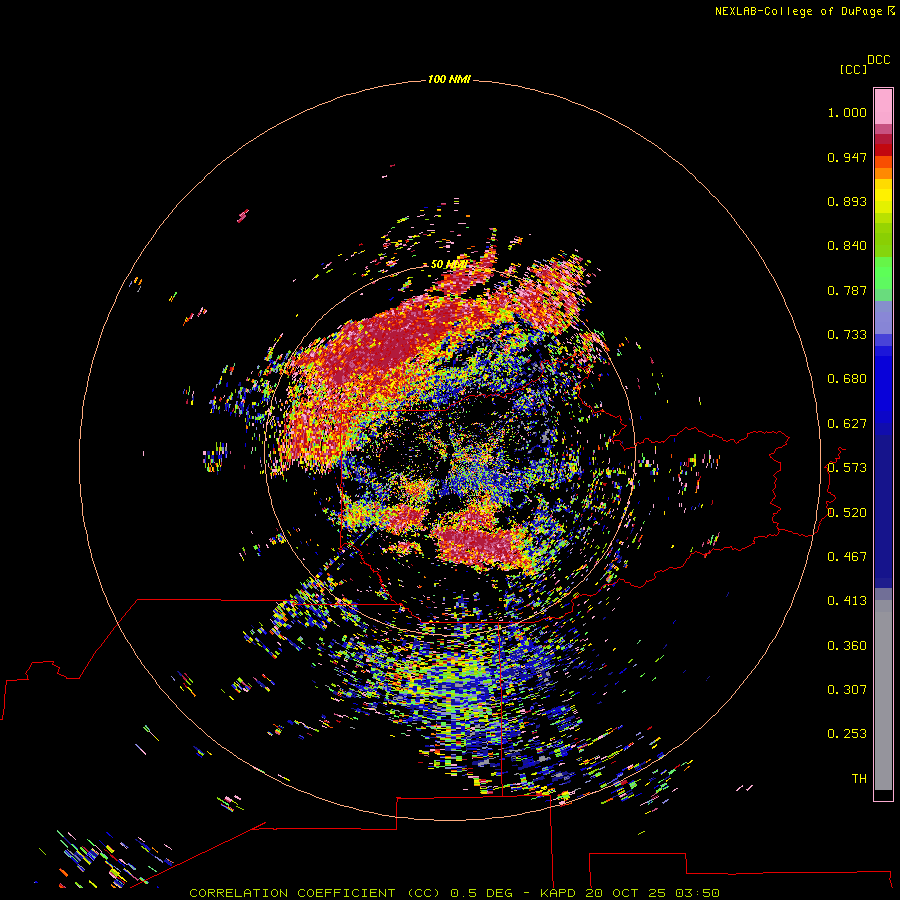Click the TH legend label
The width and height of the screenshot is (900, 900).
(x=859, y=779)
